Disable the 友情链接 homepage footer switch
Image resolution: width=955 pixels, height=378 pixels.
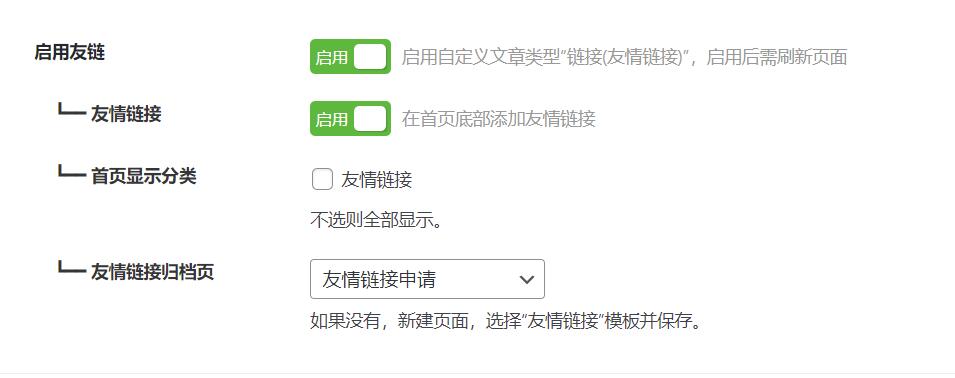[350, 118]
